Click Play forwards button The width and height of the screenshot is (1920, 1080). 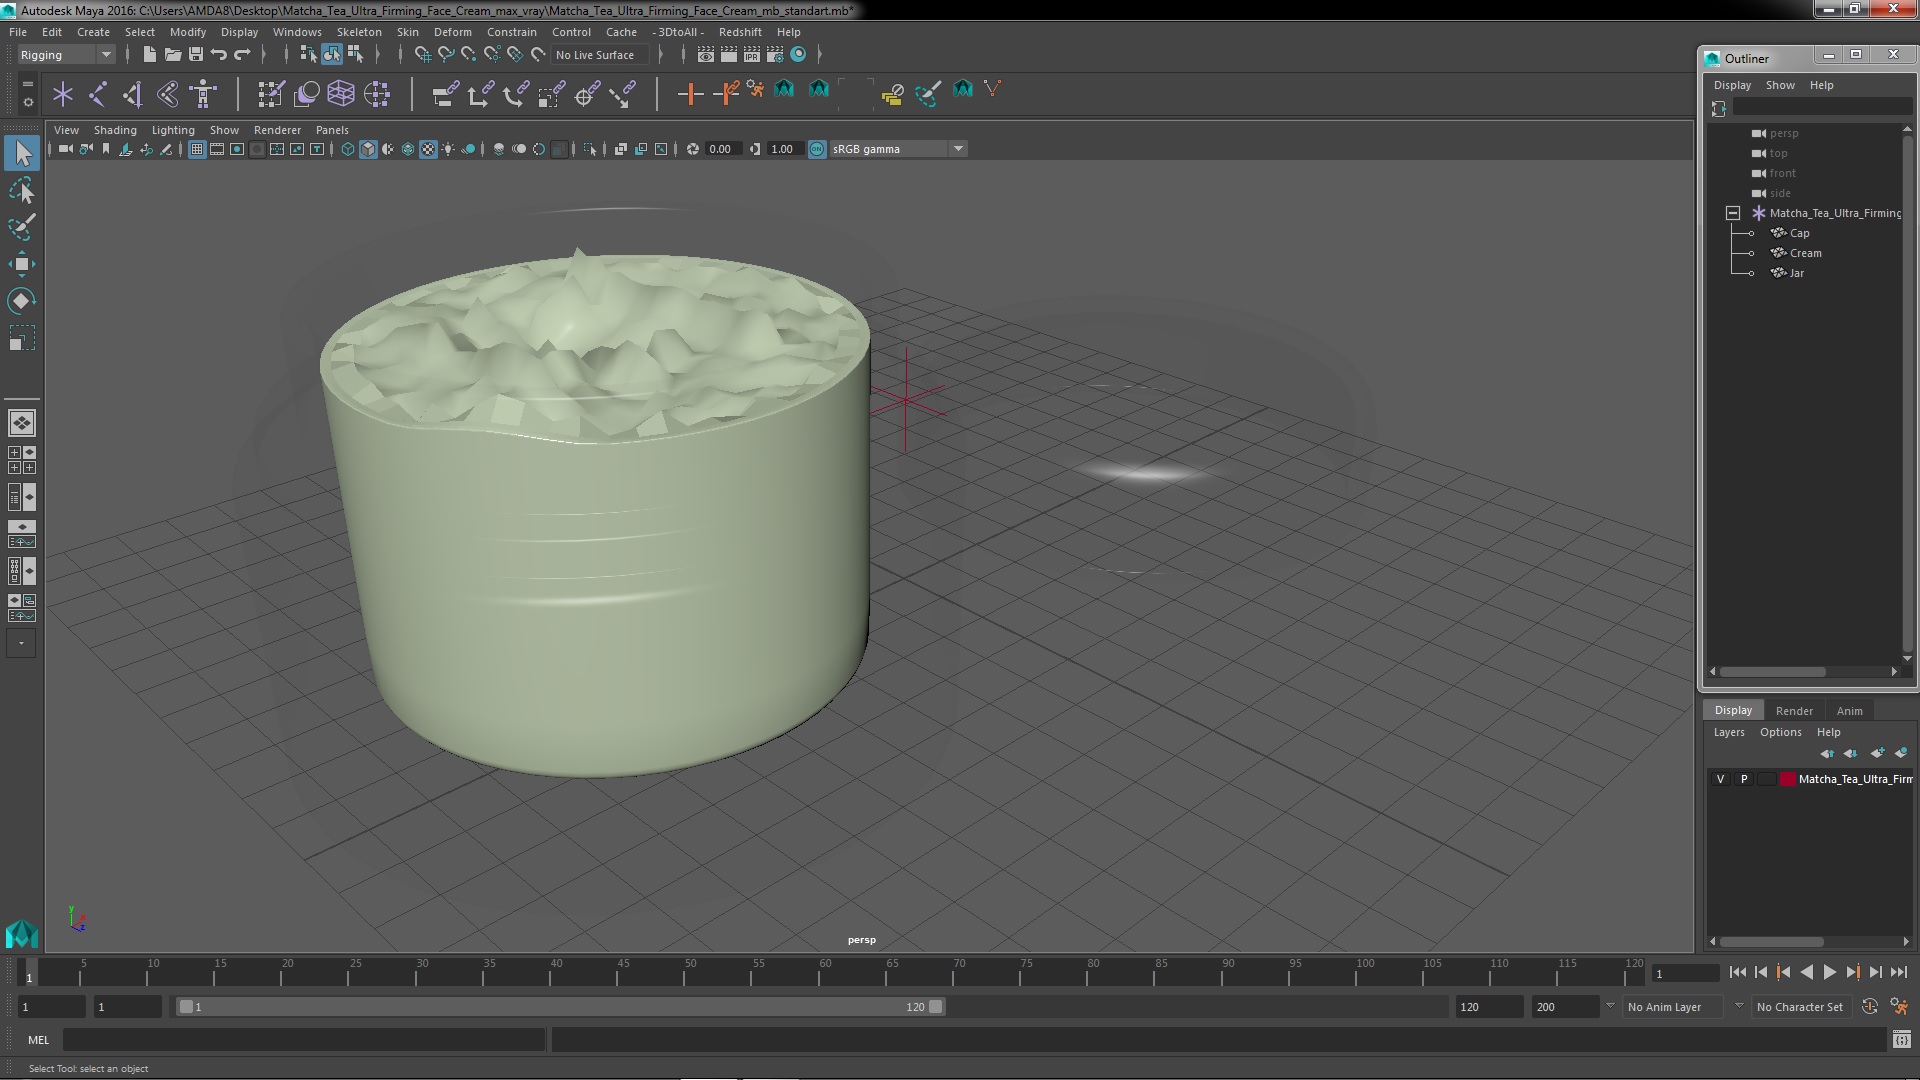(x=1829, y=972)
